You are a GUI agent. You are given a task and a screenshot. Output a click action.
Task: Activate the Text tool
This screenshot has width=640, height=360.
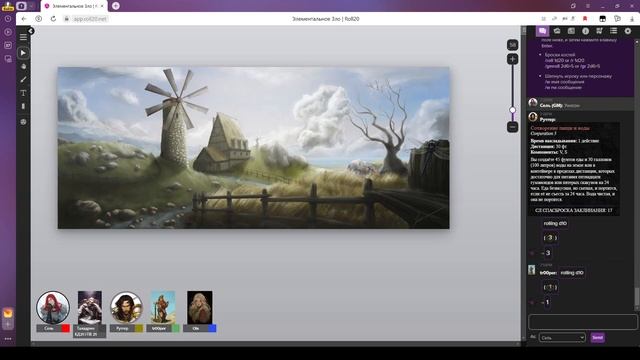click(23, 93)
